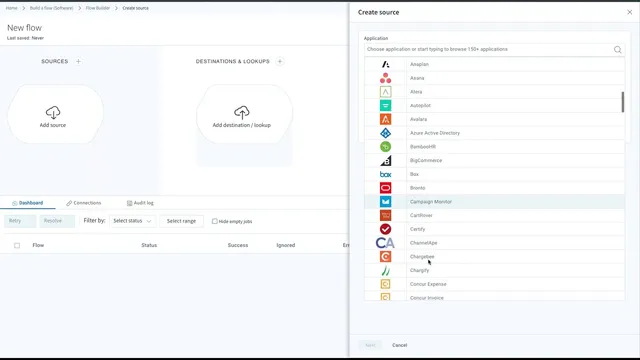
Task: Click the Bronto red icon
Action: 385,188
